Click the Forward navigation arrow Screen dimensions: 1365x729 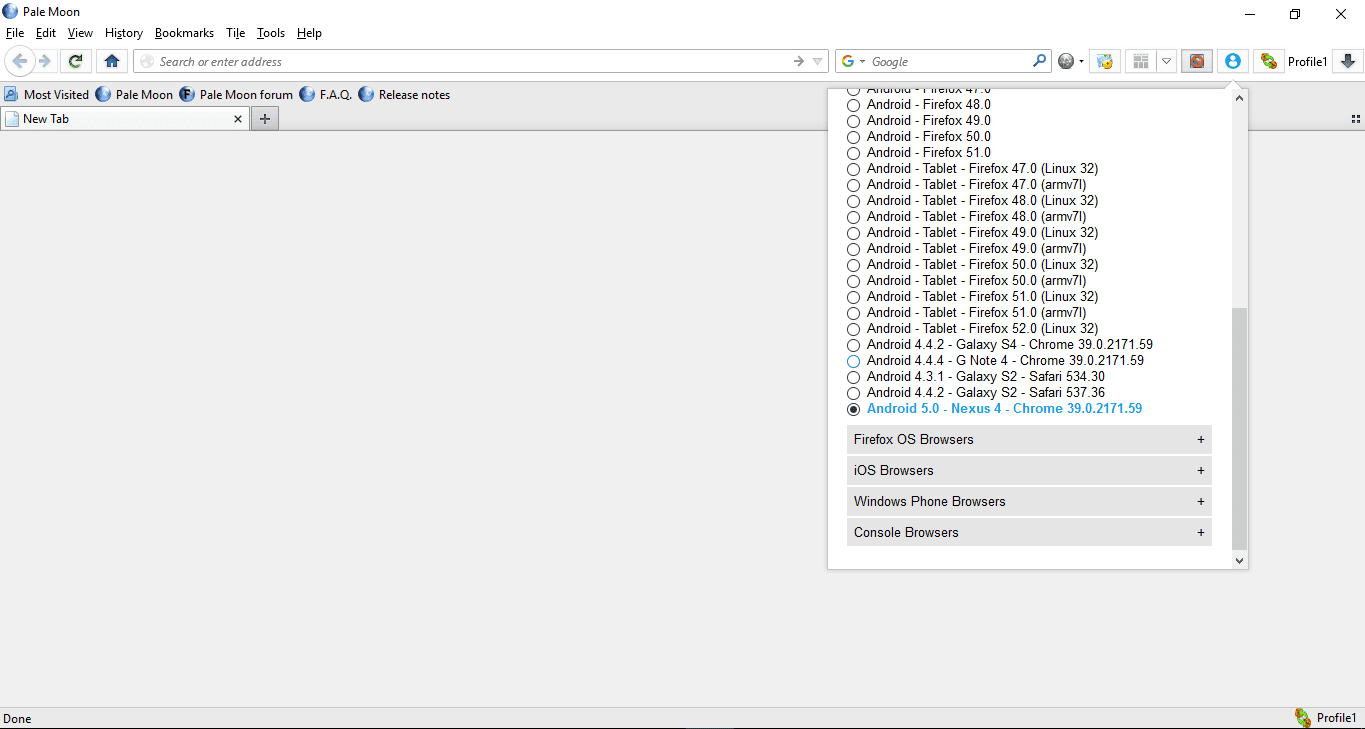[x=44, y=61]
